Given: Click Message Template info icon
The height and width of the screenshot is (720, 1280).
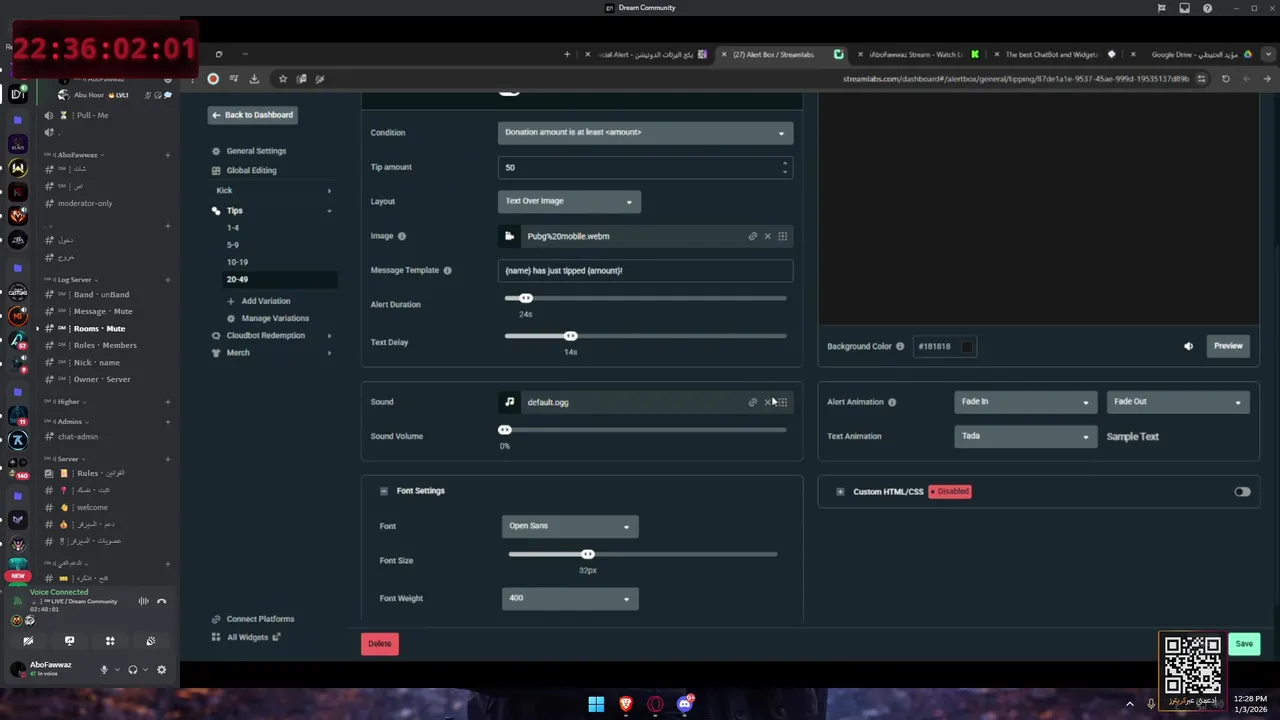Looking at the screenshot, I should (447, 270).
